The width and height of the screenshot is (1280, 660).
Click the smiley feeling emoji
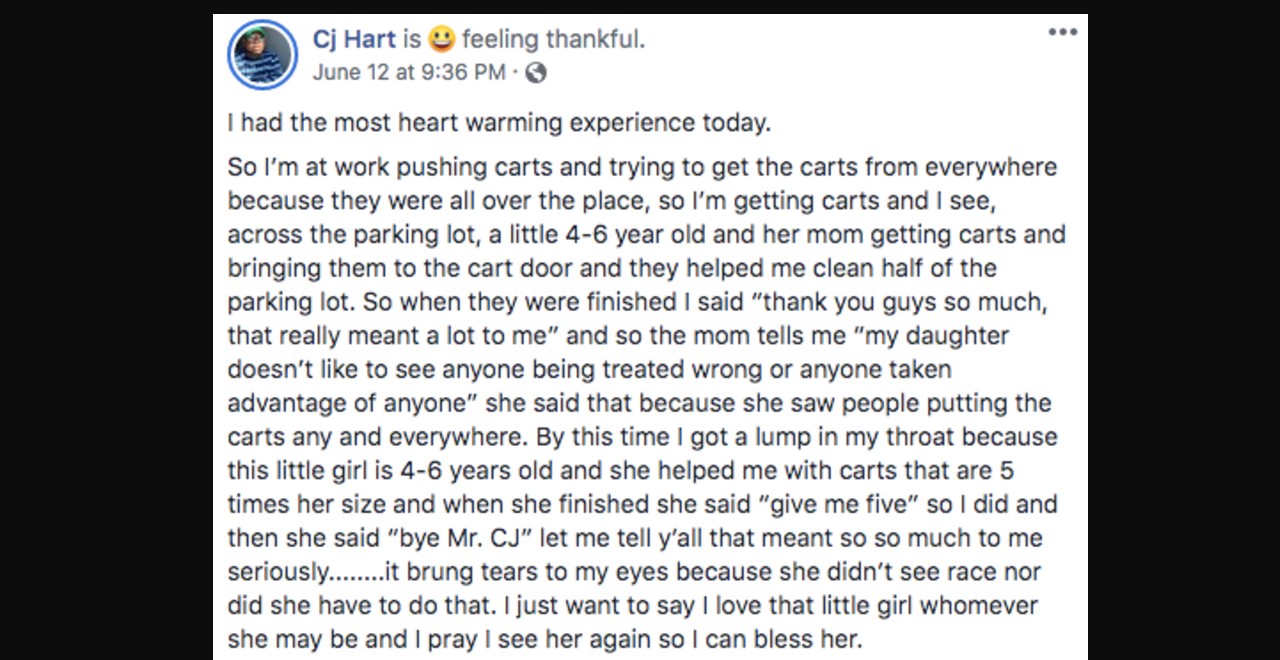pos(441,39)
